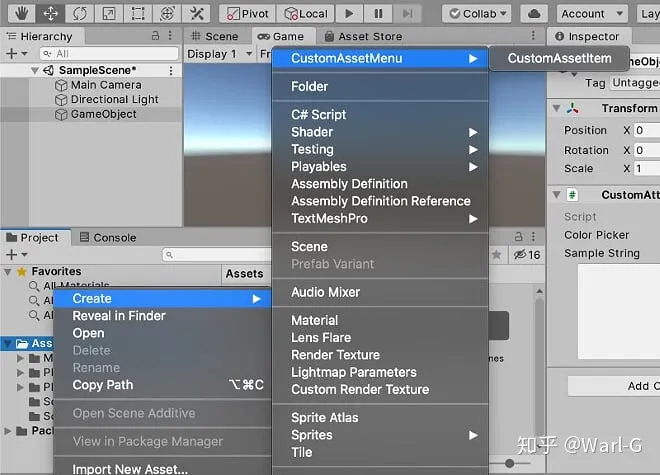Screen dimensions: 660x475
Task: Select Reveal in Finder menu entry
Action: (x=162, y=316)
